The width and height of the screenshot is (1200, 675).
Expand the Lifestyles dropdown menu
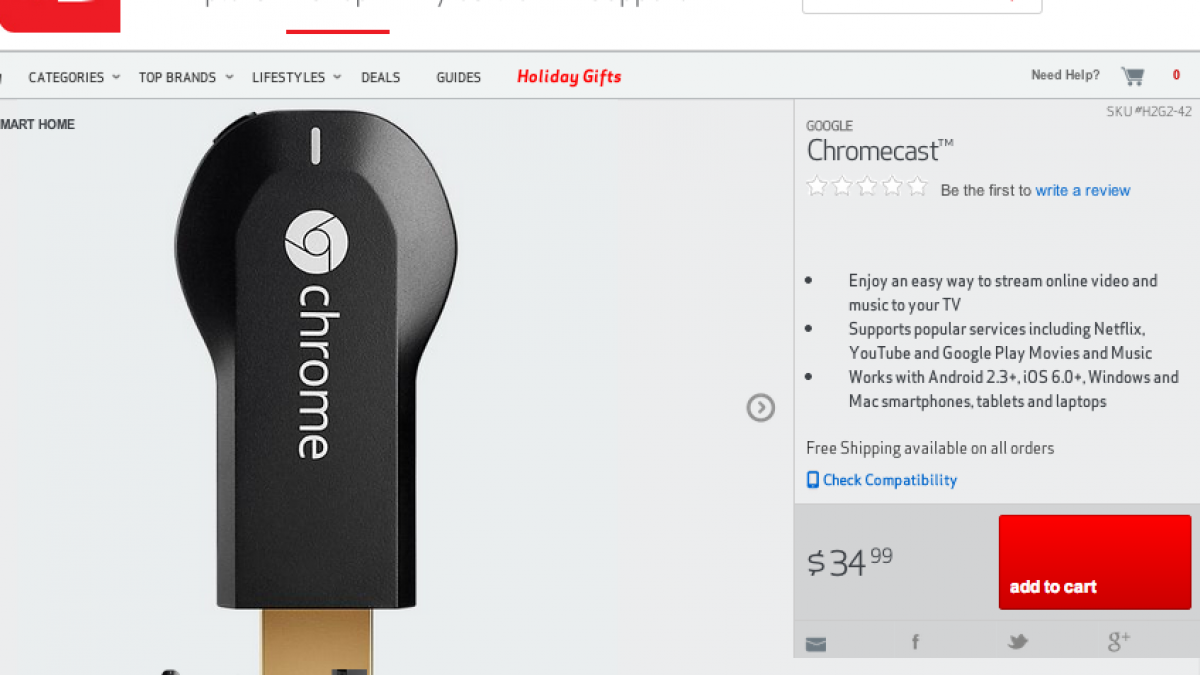tap(296, 77)
